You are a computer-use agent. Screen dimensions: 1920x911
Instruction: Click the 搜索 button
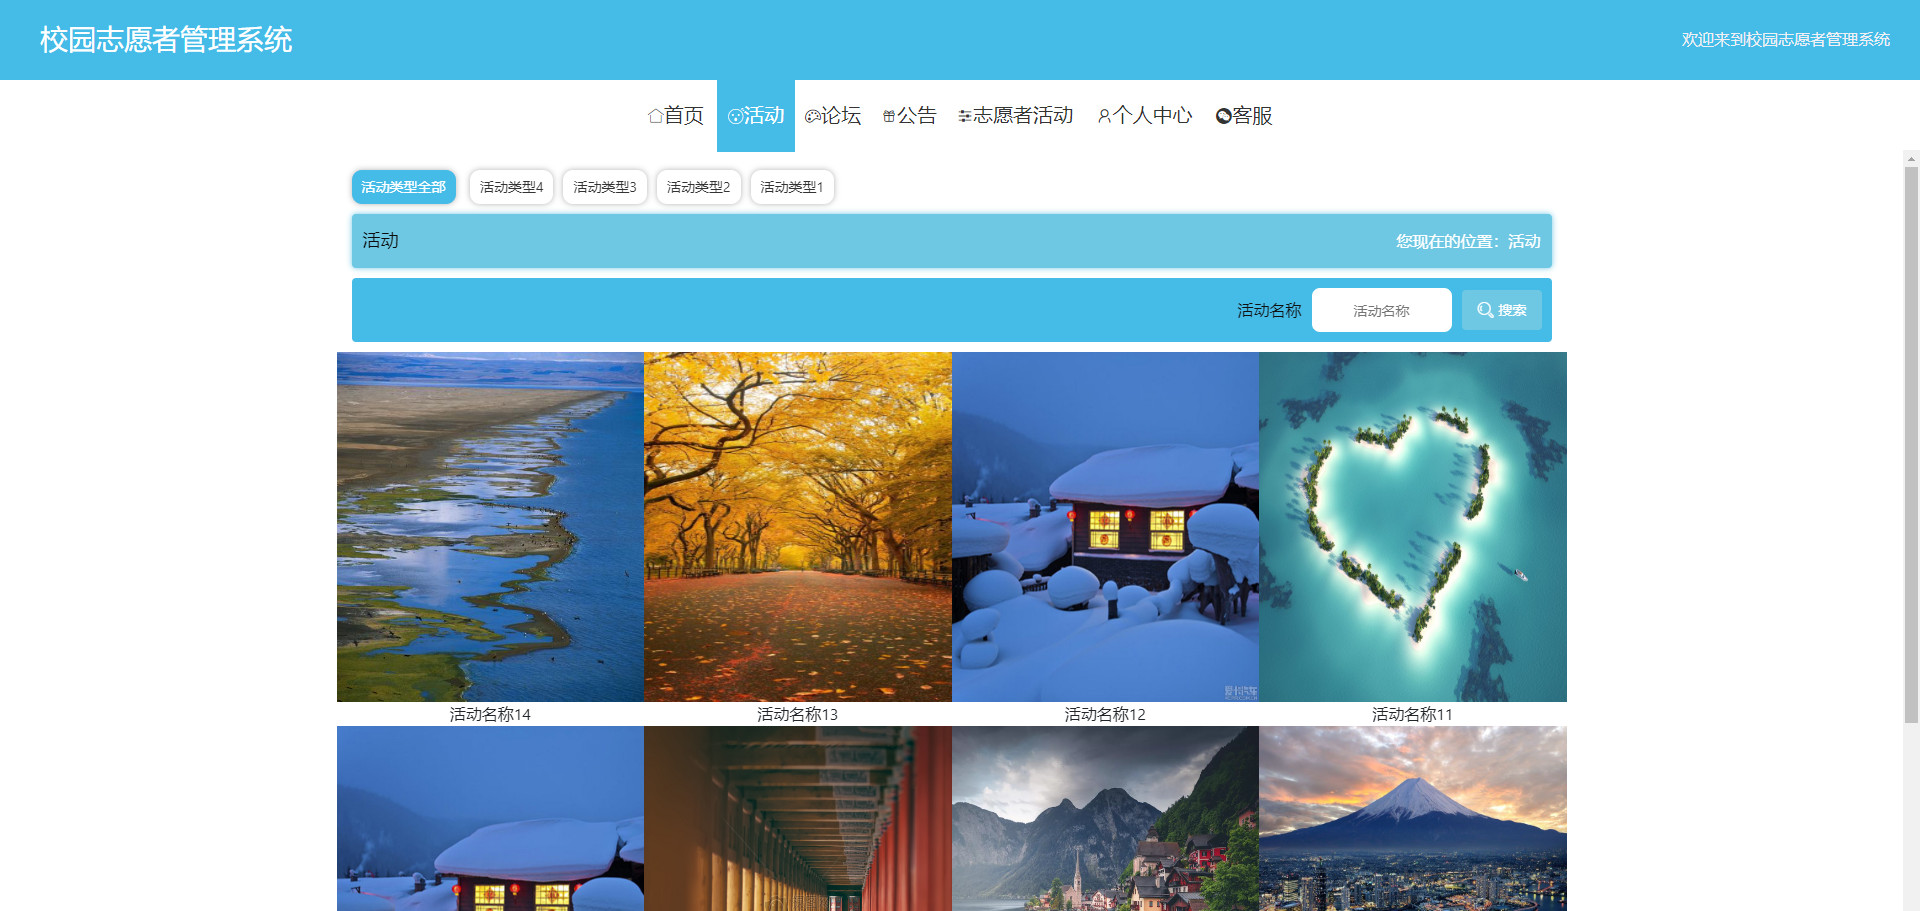coord(1502,310)
